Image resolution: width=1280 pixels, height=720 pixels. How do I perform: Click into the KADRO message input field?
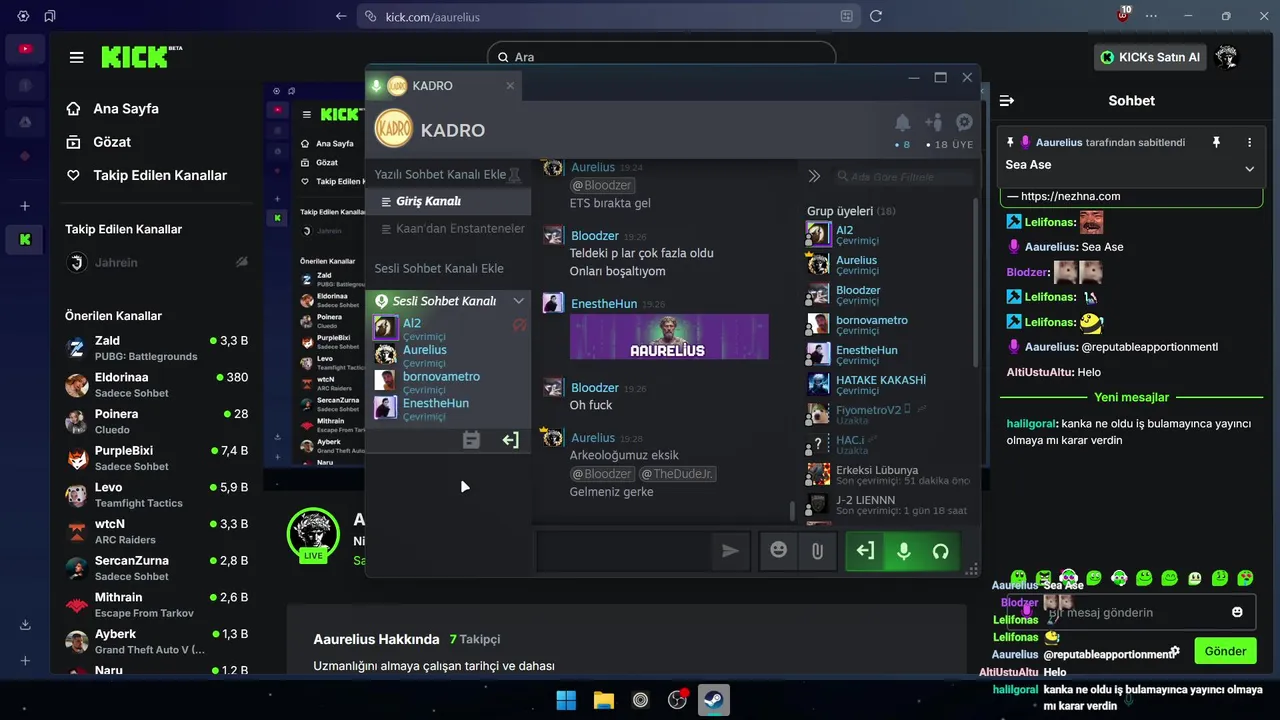point(622,551)
